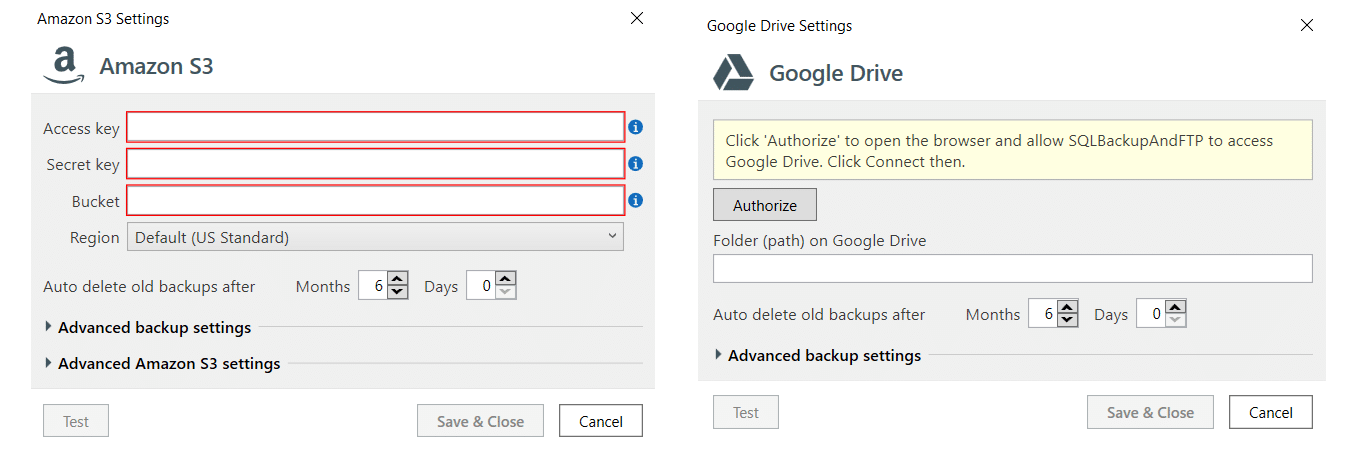This screenshot has height=450, width=1350.
Task: Focus the Google Drive folder path field
Action: pyautogui.click(x=1012, y=268)
